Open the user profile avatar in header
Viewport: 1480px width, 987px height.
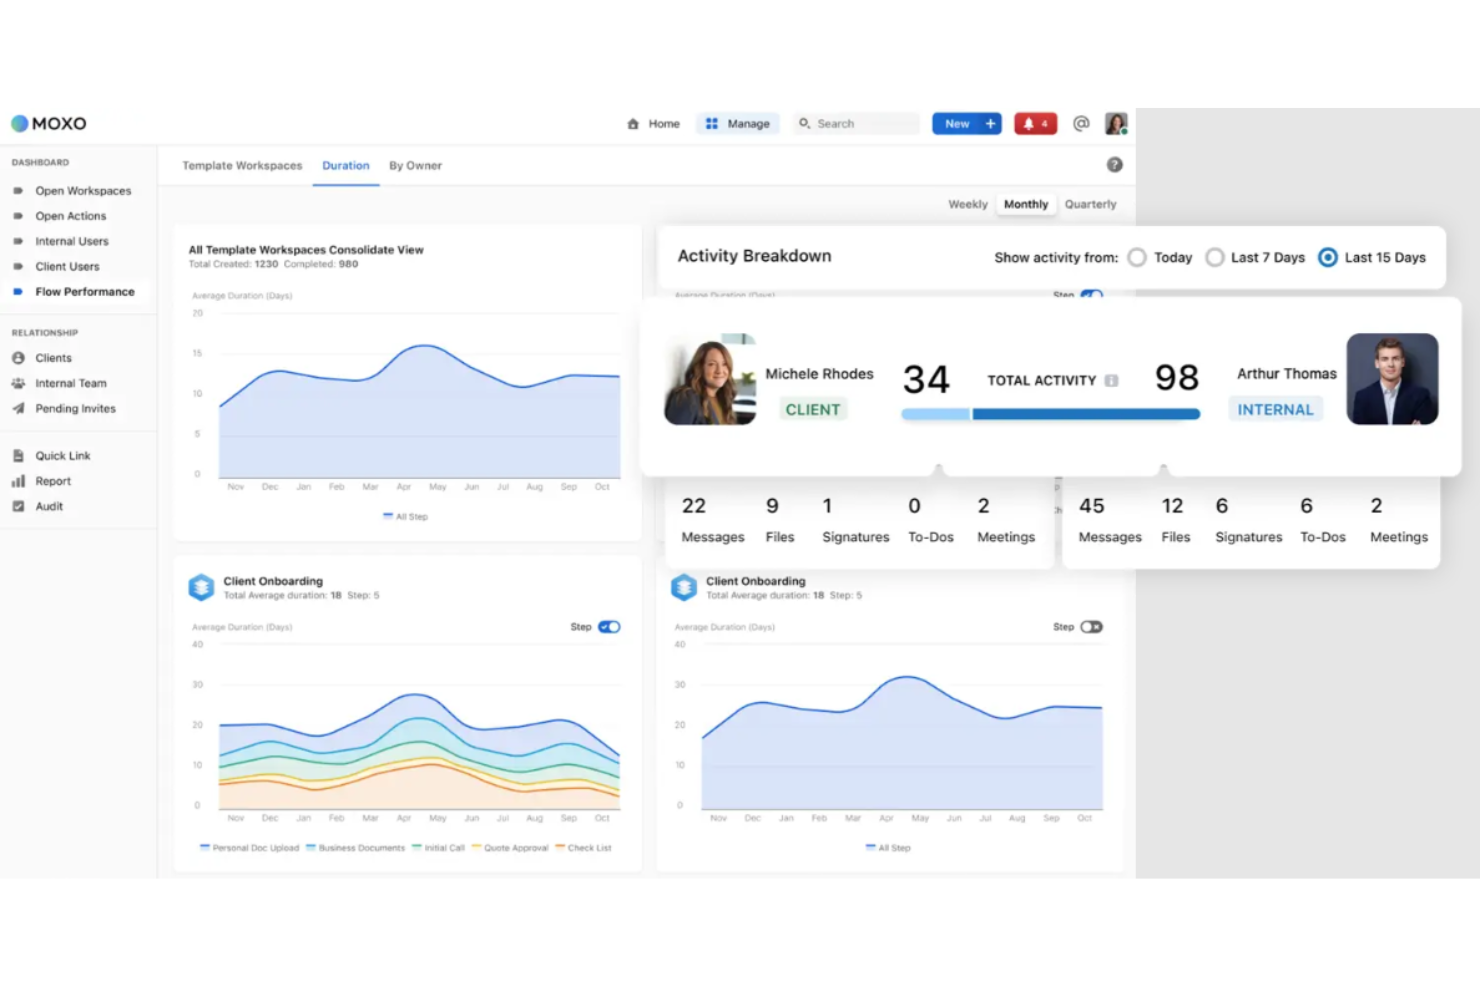coord(1116,124)
